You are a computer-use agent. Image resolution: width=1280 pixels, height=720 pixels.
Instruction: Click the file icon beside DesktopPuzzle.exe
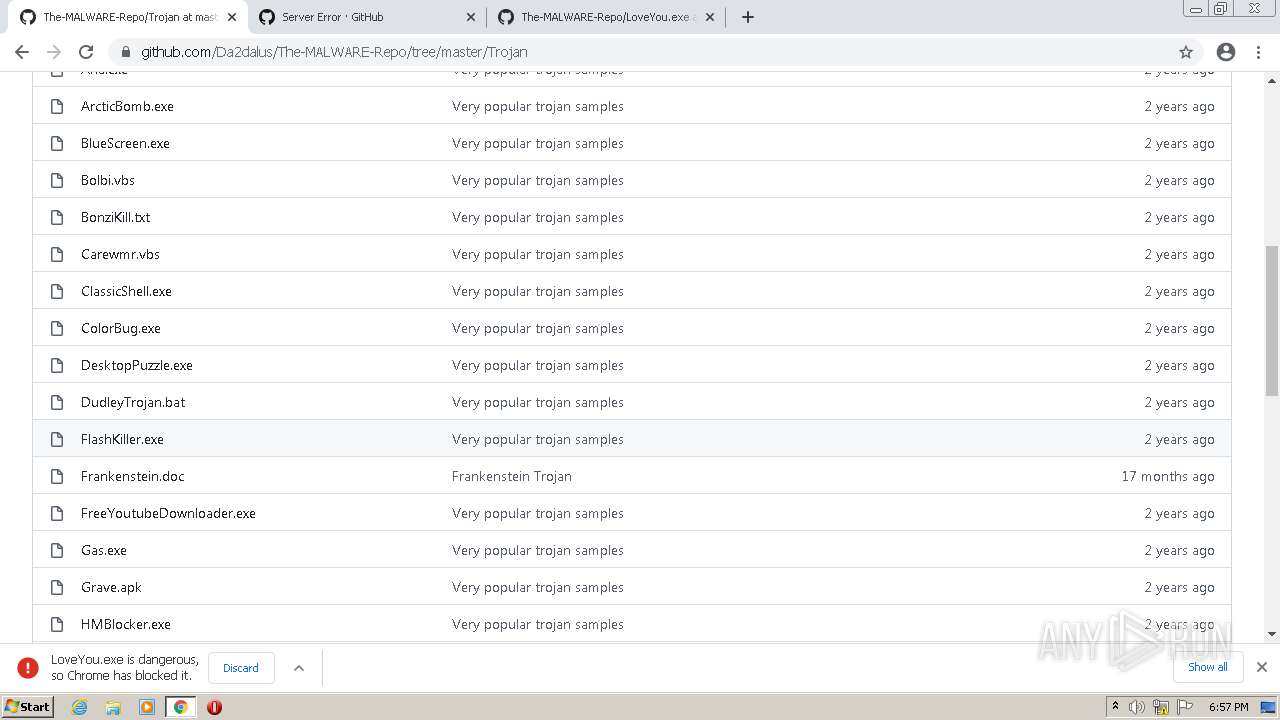(57, 365)
